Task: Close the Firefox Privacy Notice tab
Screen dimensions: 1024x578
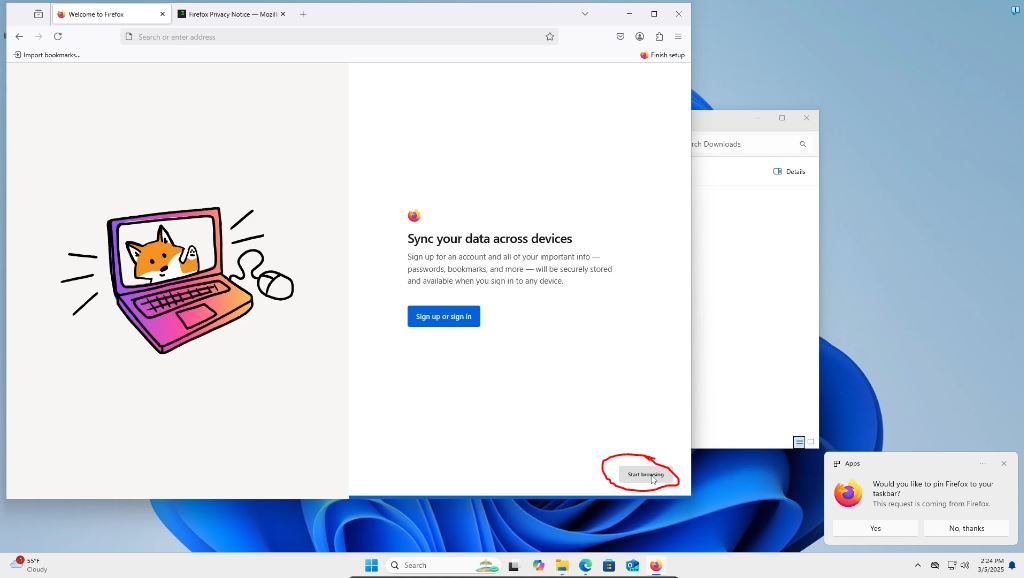Action: 283,14
